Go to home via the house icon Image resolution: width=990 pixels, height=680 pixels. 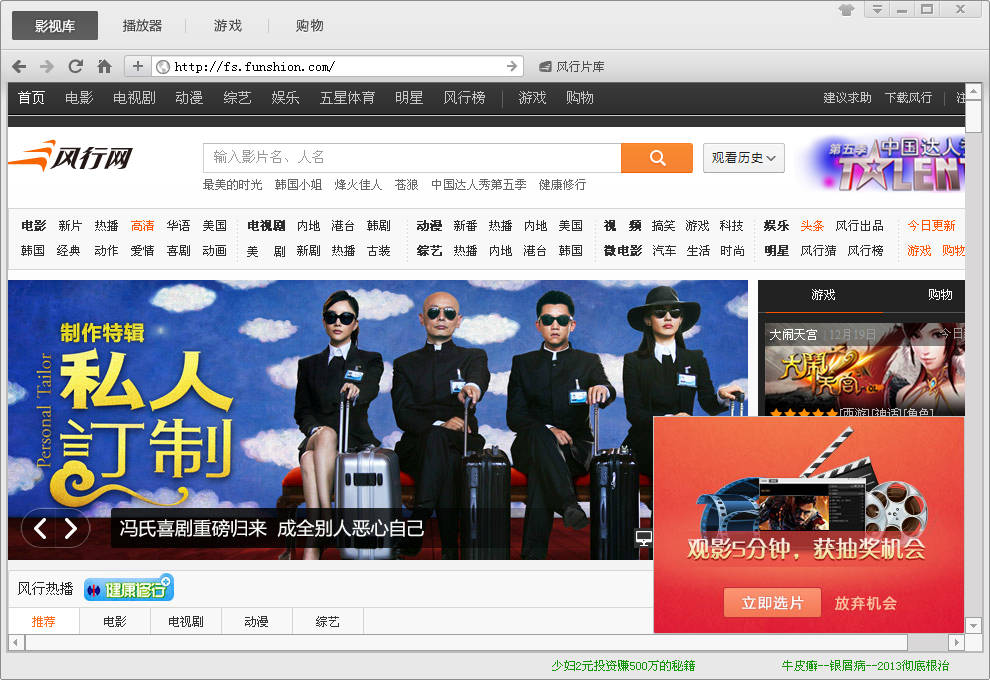coord(104,66)
